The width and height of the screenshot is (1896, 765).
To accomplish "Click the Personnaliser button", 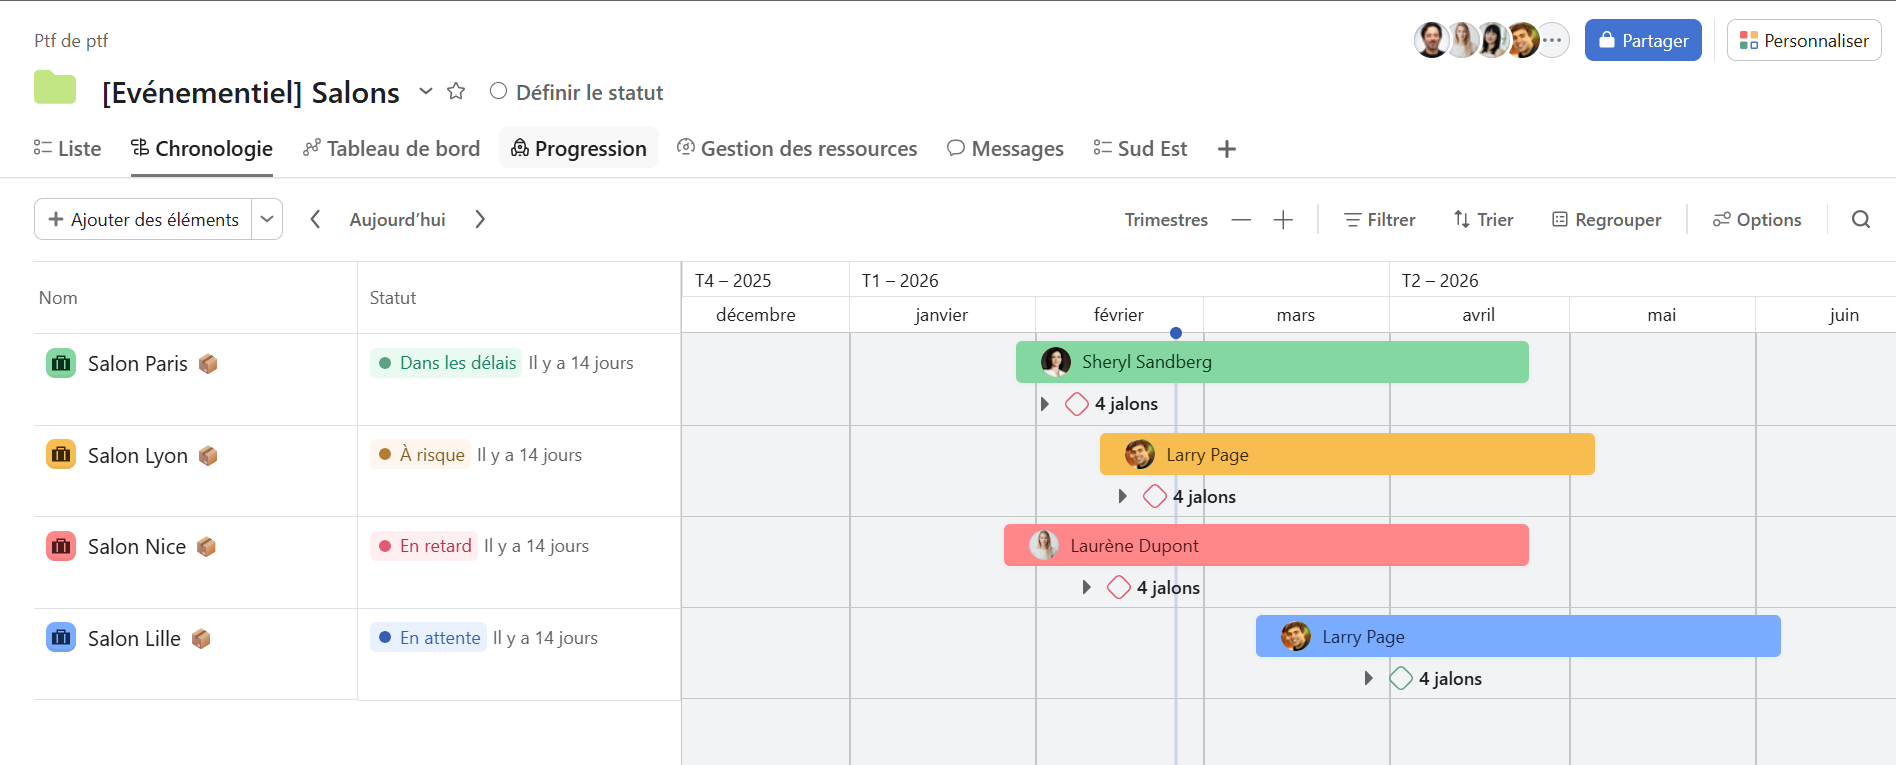I will [x=1803, y=41].
